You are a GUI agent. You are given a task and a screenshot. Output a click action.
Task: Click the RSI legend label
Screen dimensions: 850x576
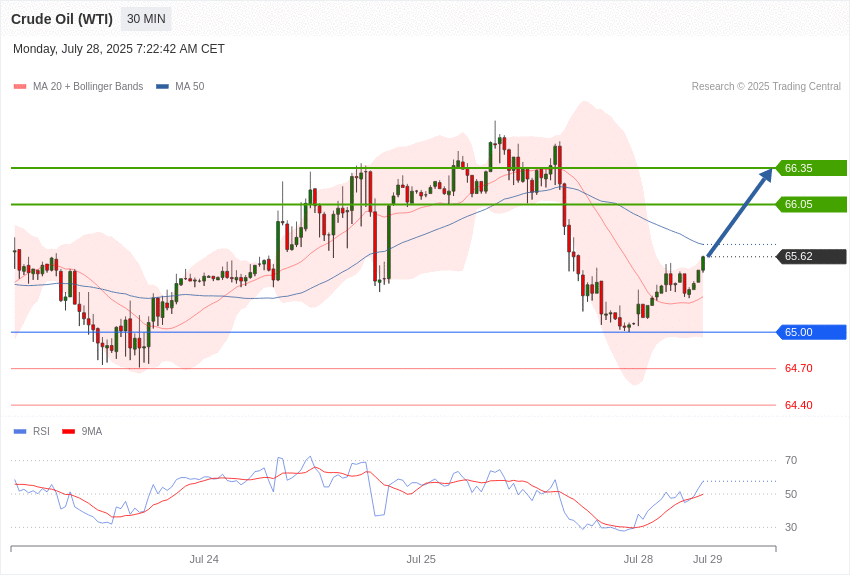tap(41, 431)
